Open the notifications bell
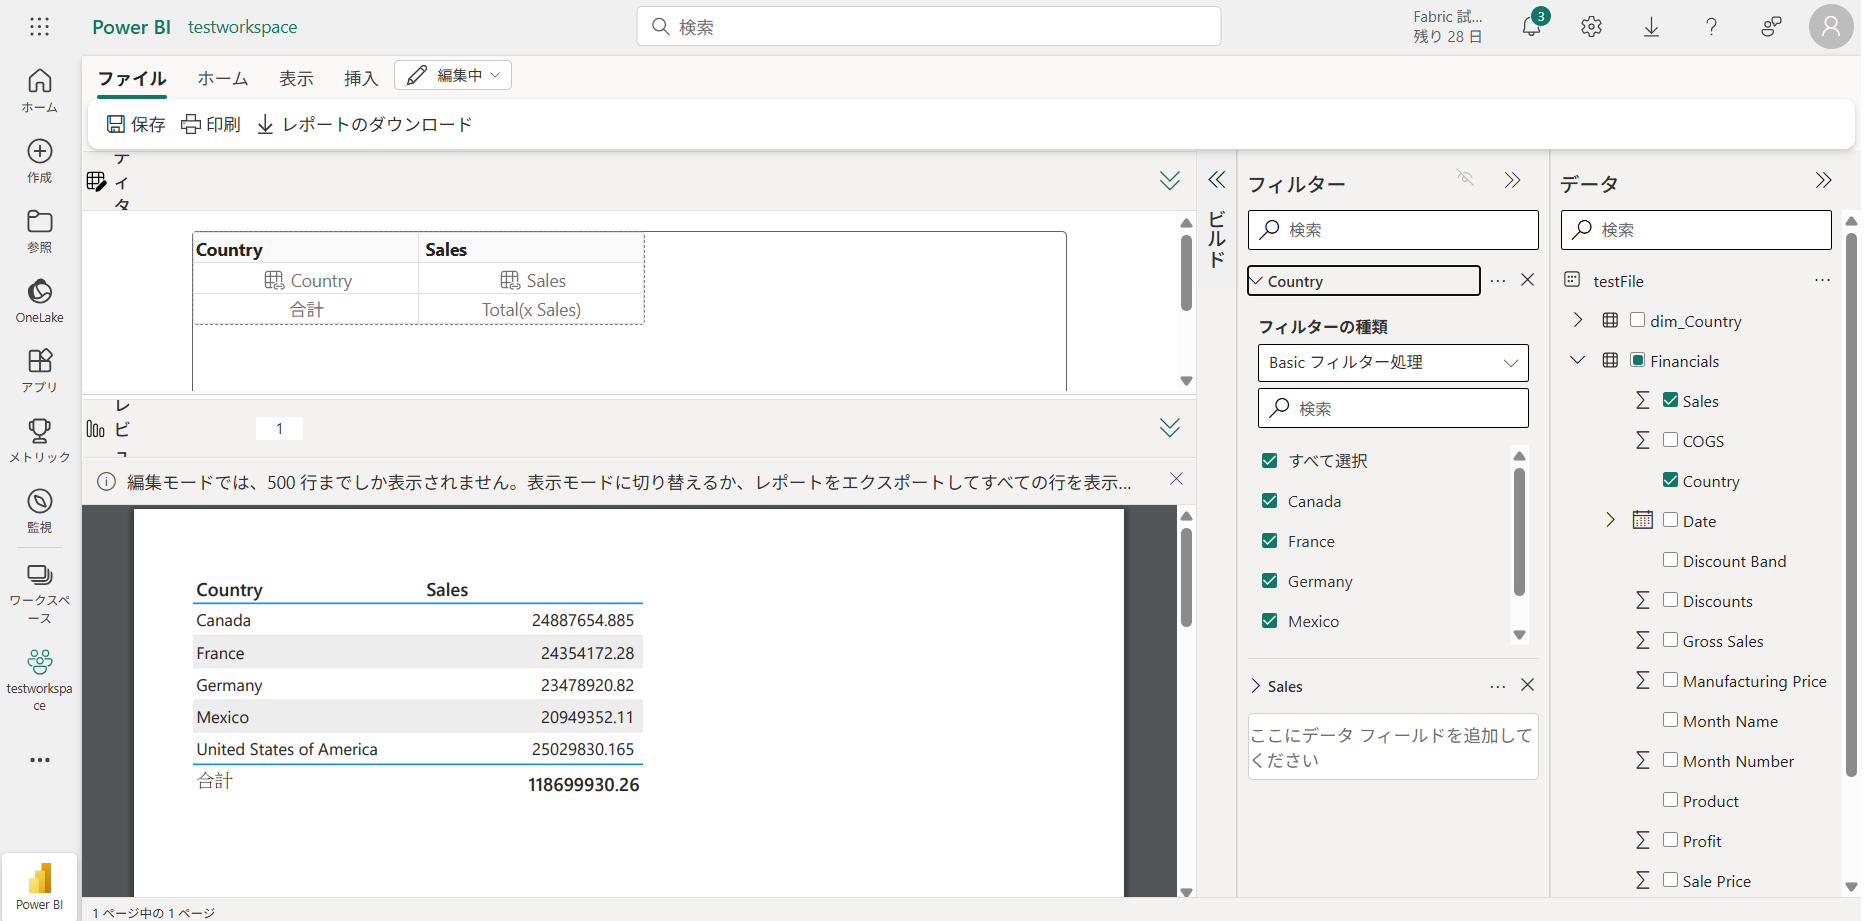Viewport: 1867px width, 921px height. (1532, 26)
